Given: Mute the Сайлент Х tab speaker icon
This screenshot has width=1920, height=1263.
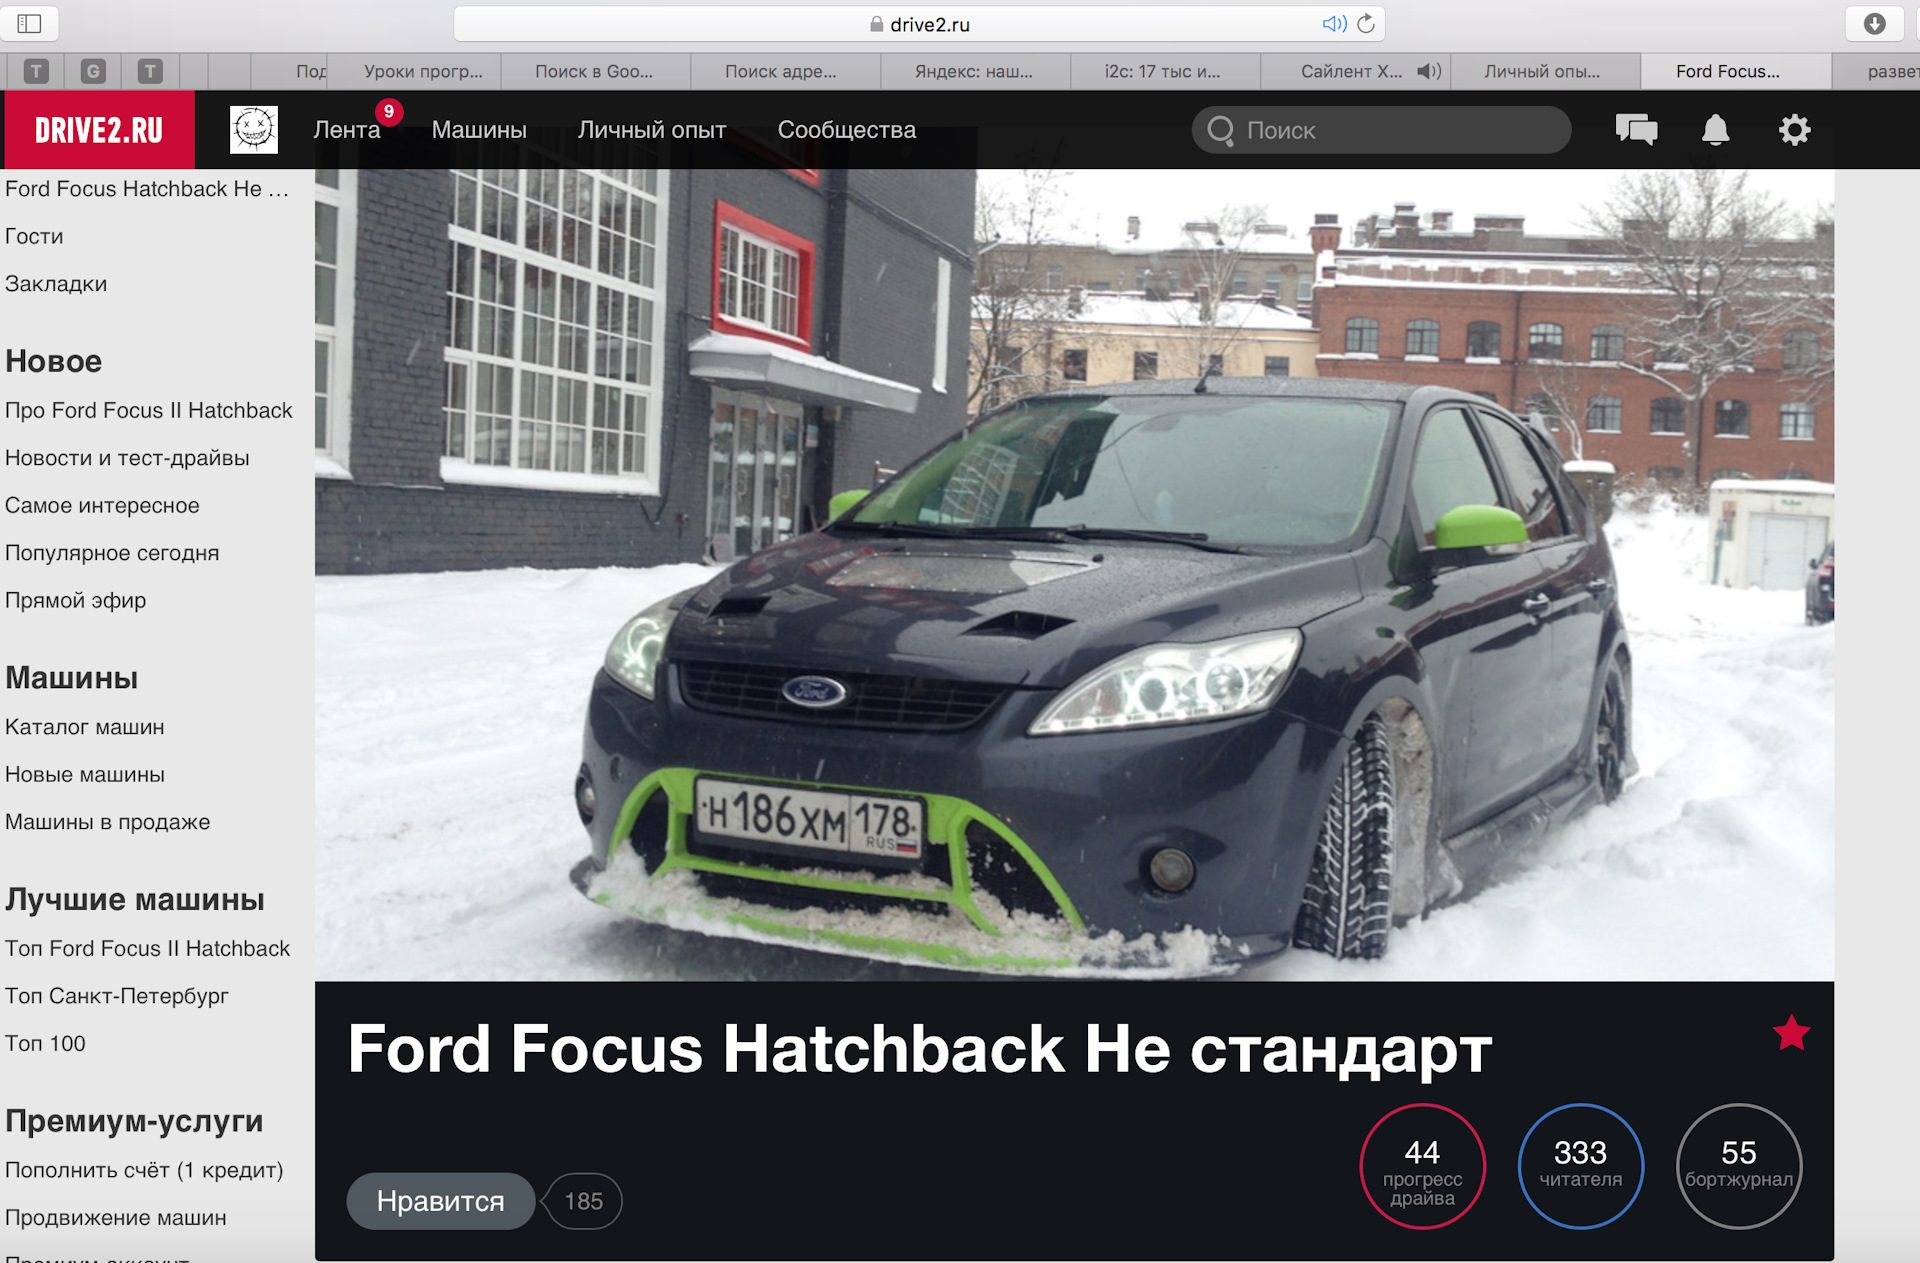Looking at the screenshot, I should pyautogui.click(x=1429, y=71).
